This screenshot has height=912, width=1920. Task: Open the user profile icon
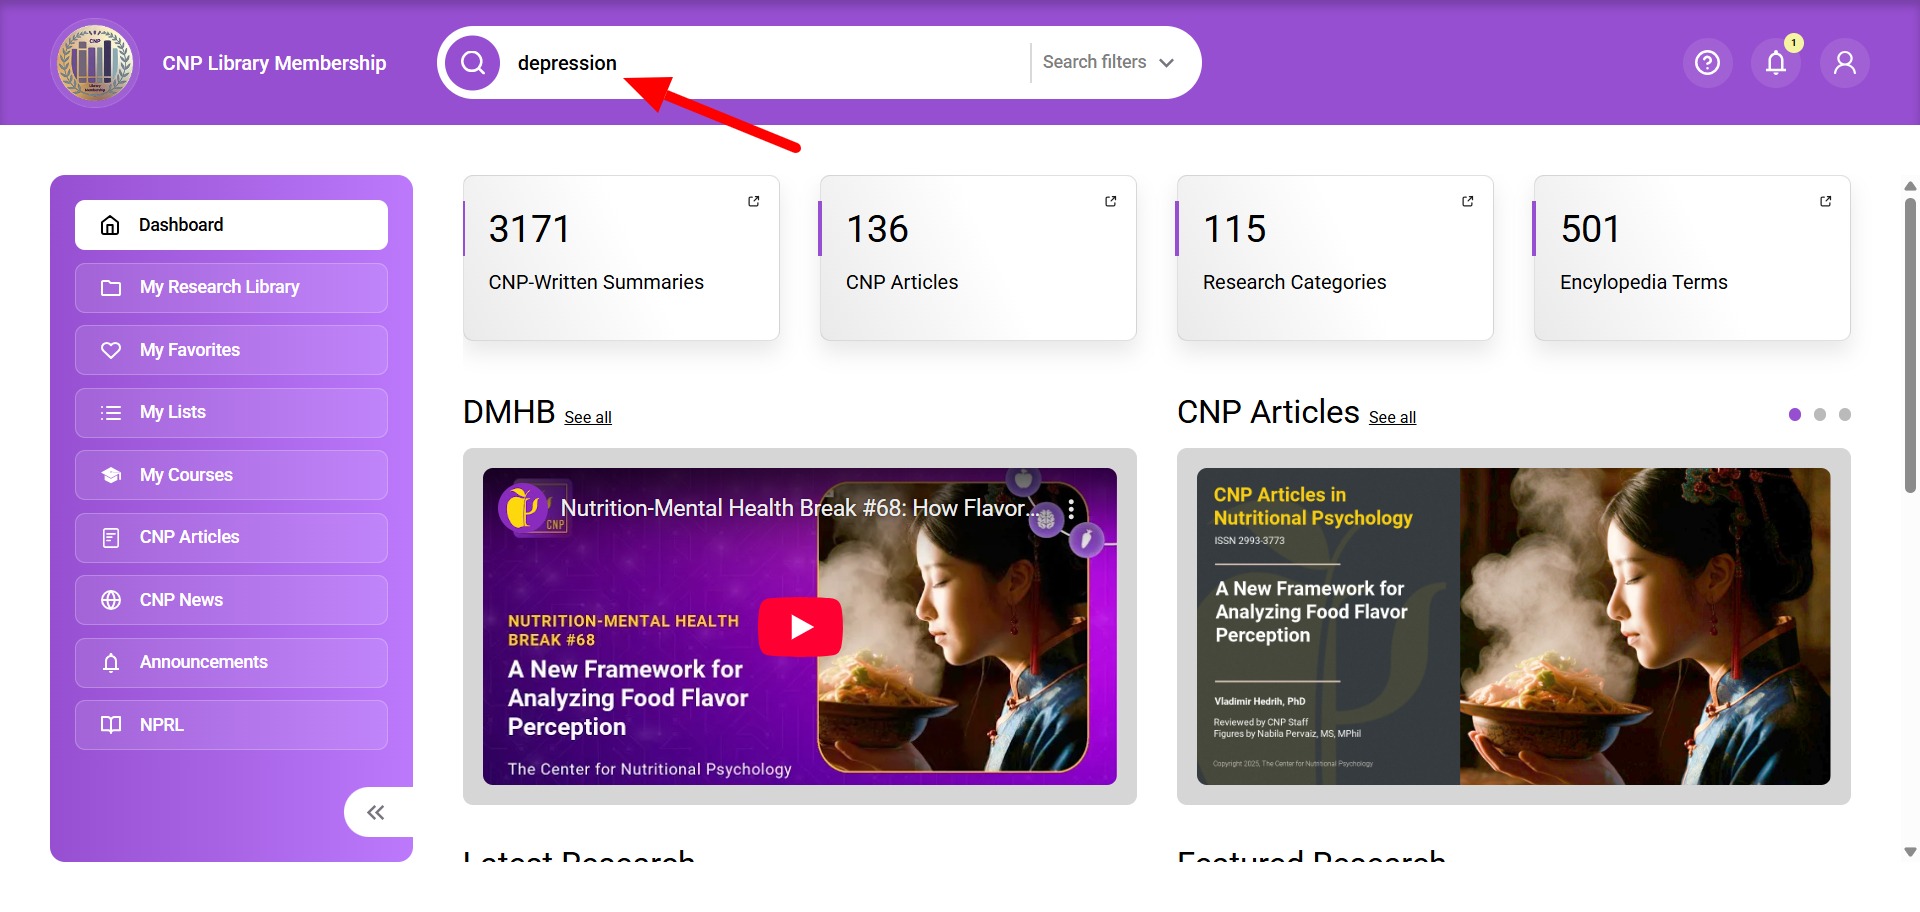tap(1845, 63)
